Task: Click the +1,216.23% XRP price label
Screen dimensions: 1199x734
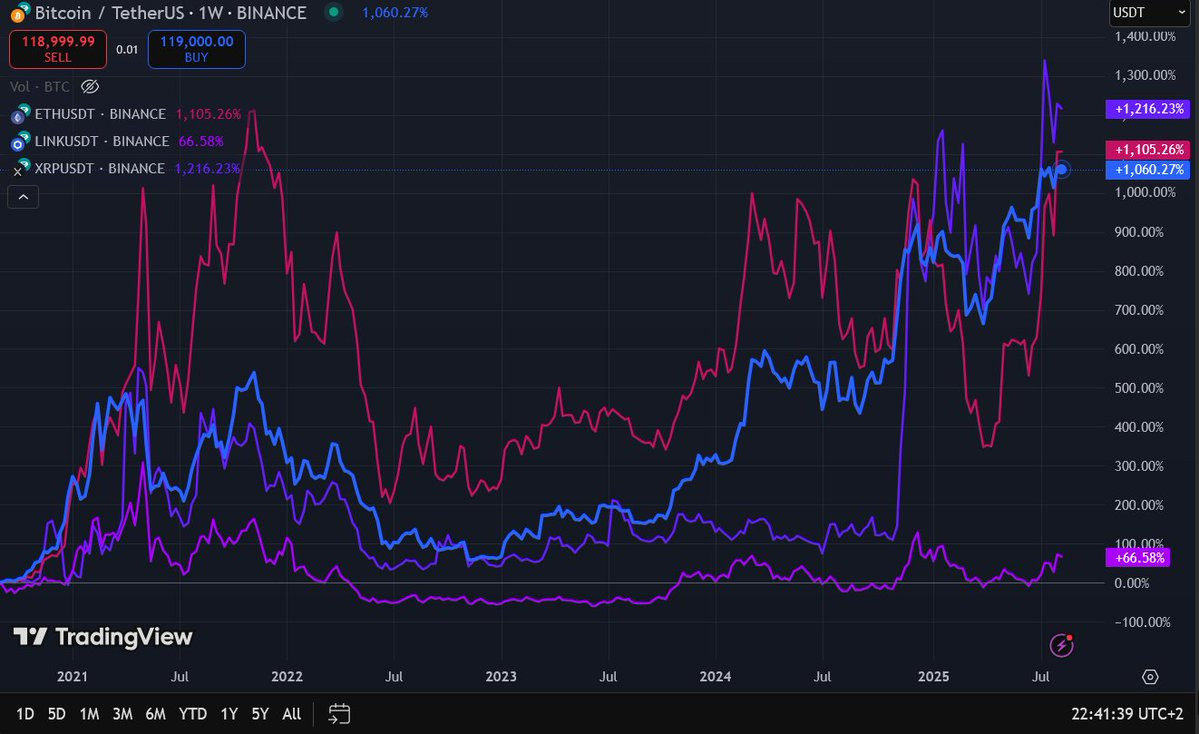Action: click(1148, 109)
